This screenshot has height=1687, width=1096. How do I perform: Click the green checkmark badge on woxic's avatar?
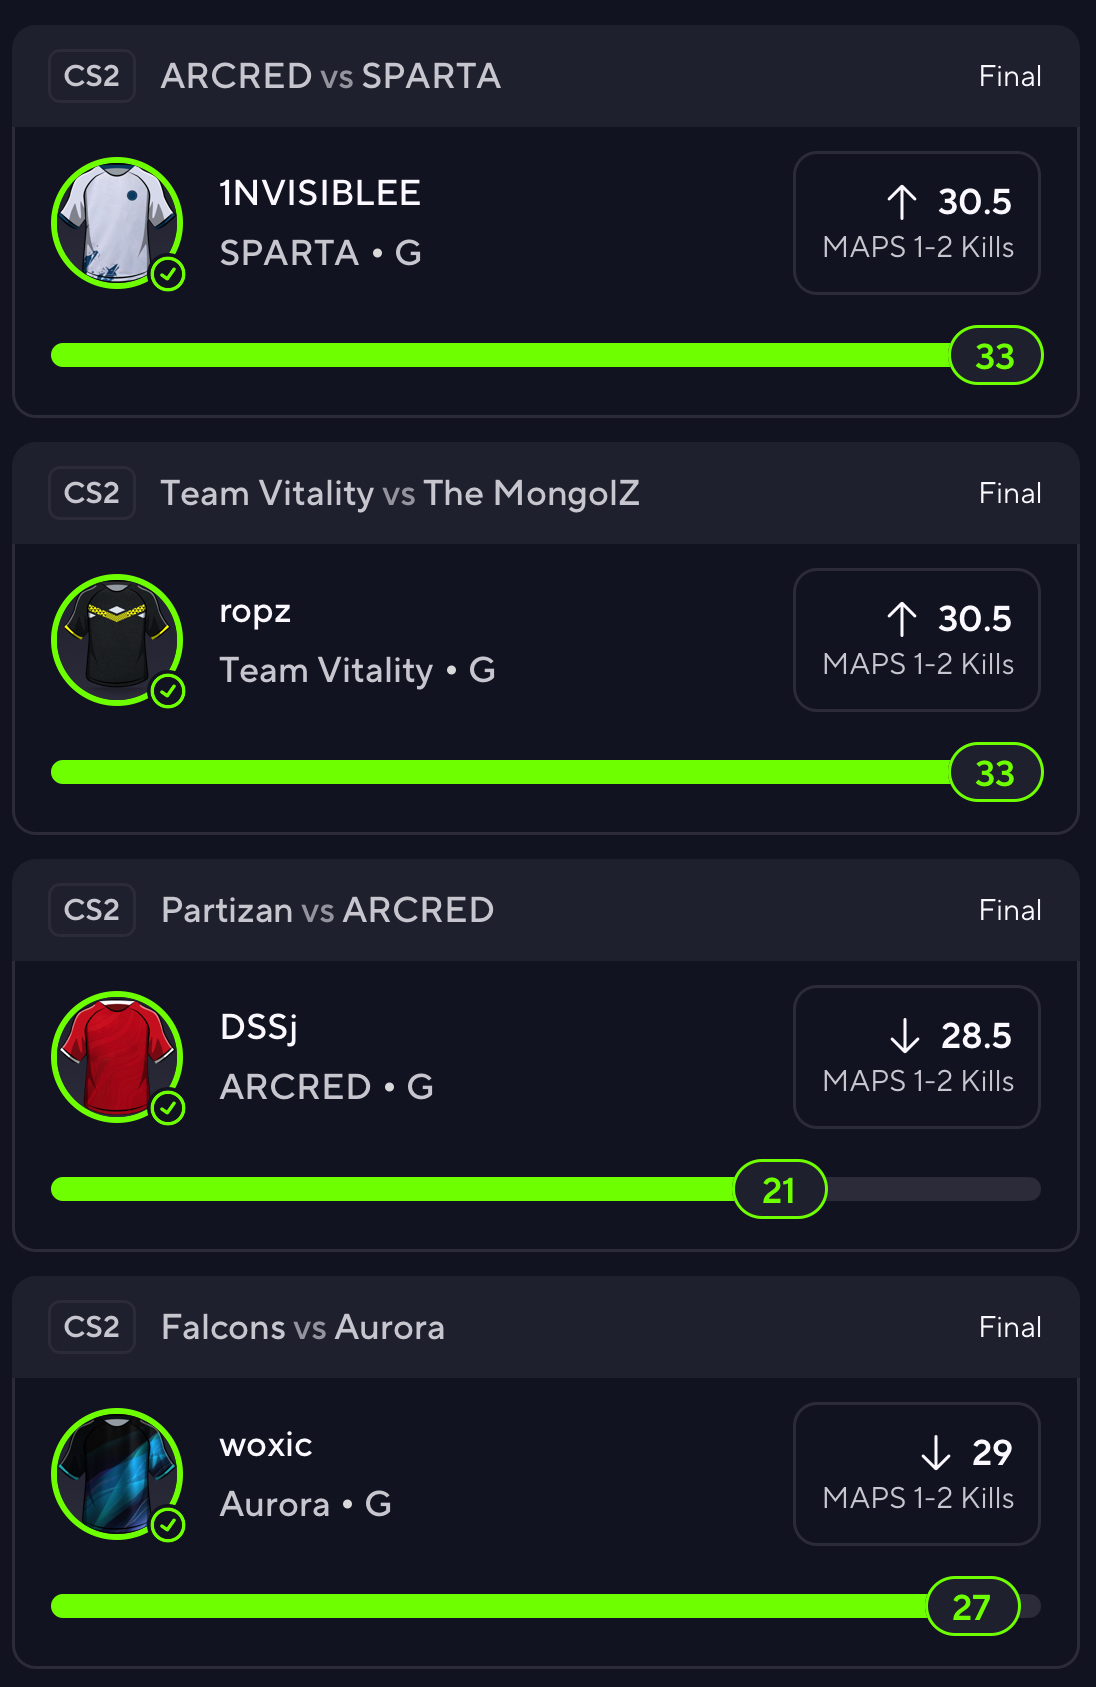click(168, 1525)
